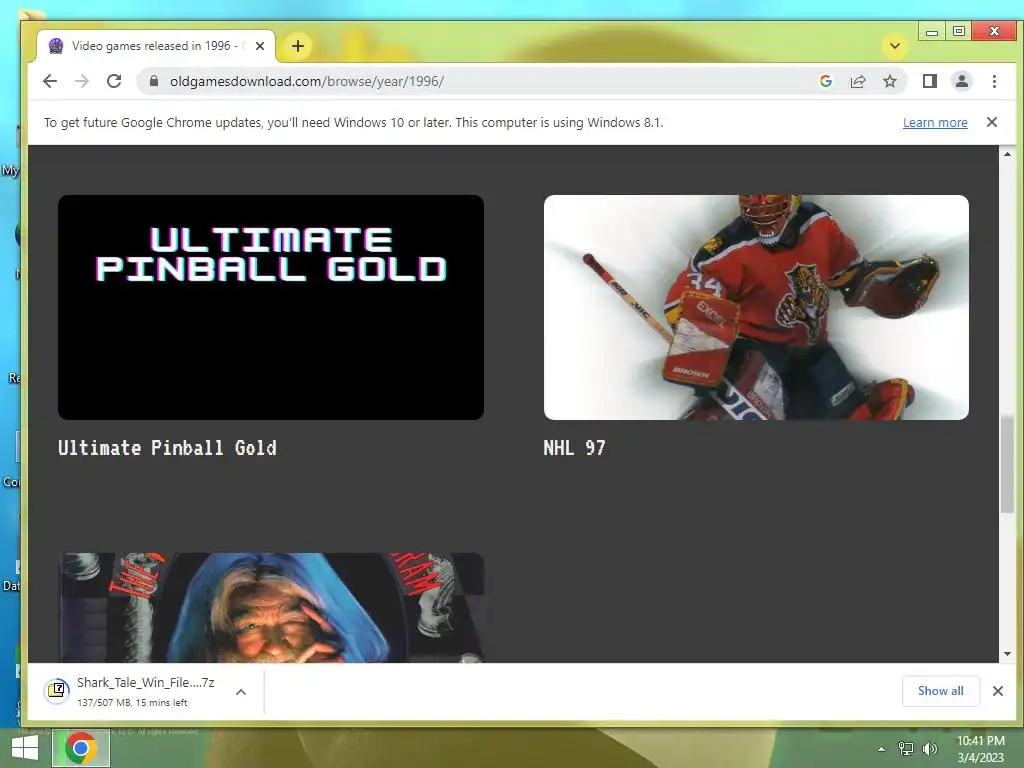Click the 137/507 MB download progress text

(133, 703)
